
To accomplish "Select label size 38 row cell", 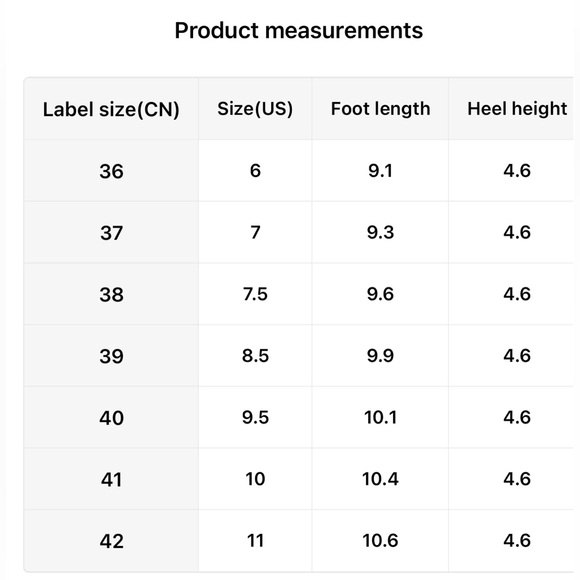I will tap(111, 294).
